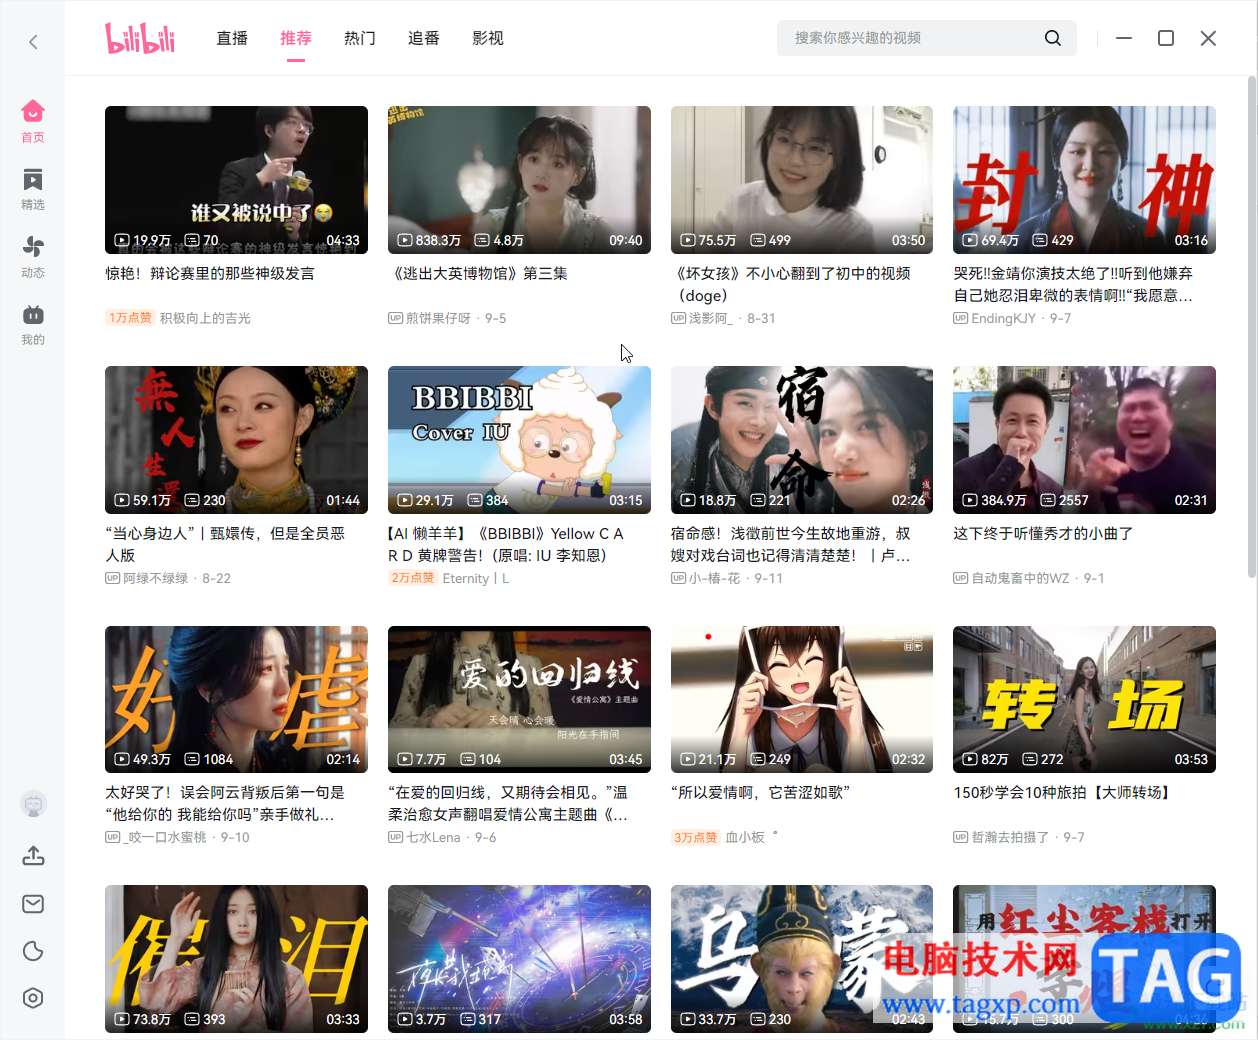
Task: Open the 辩论赛 debate video thumbnail
Action: tap(236, 180)
